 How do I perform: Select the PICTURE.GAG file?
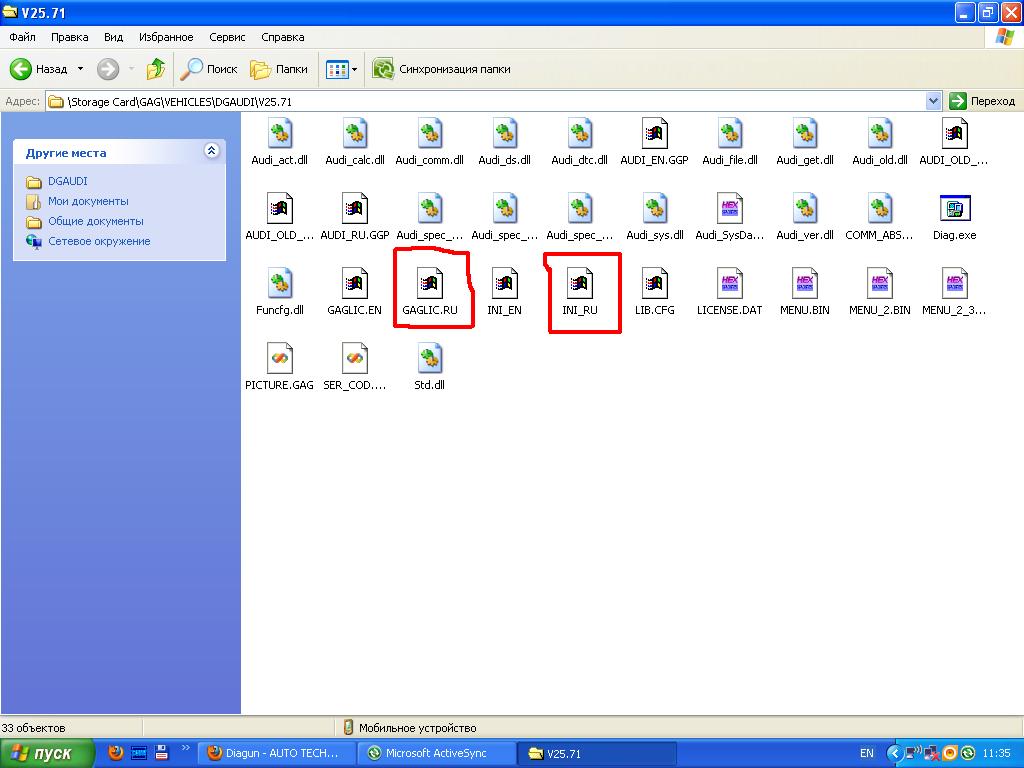point(280,367)
